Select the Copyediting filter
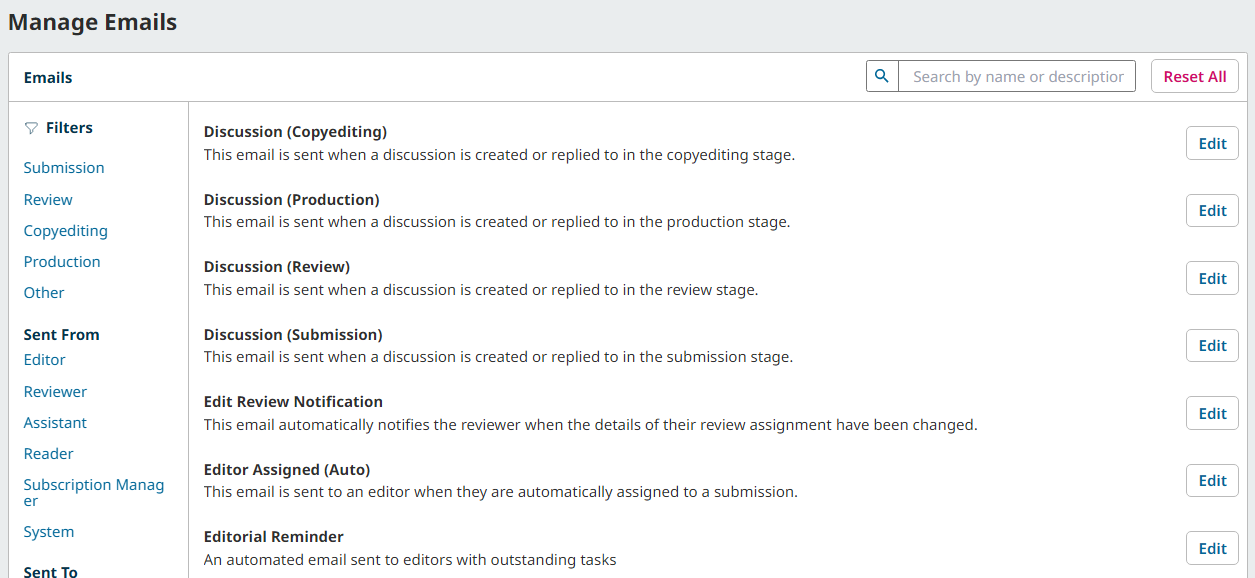1255x578 pixels. 66,231
